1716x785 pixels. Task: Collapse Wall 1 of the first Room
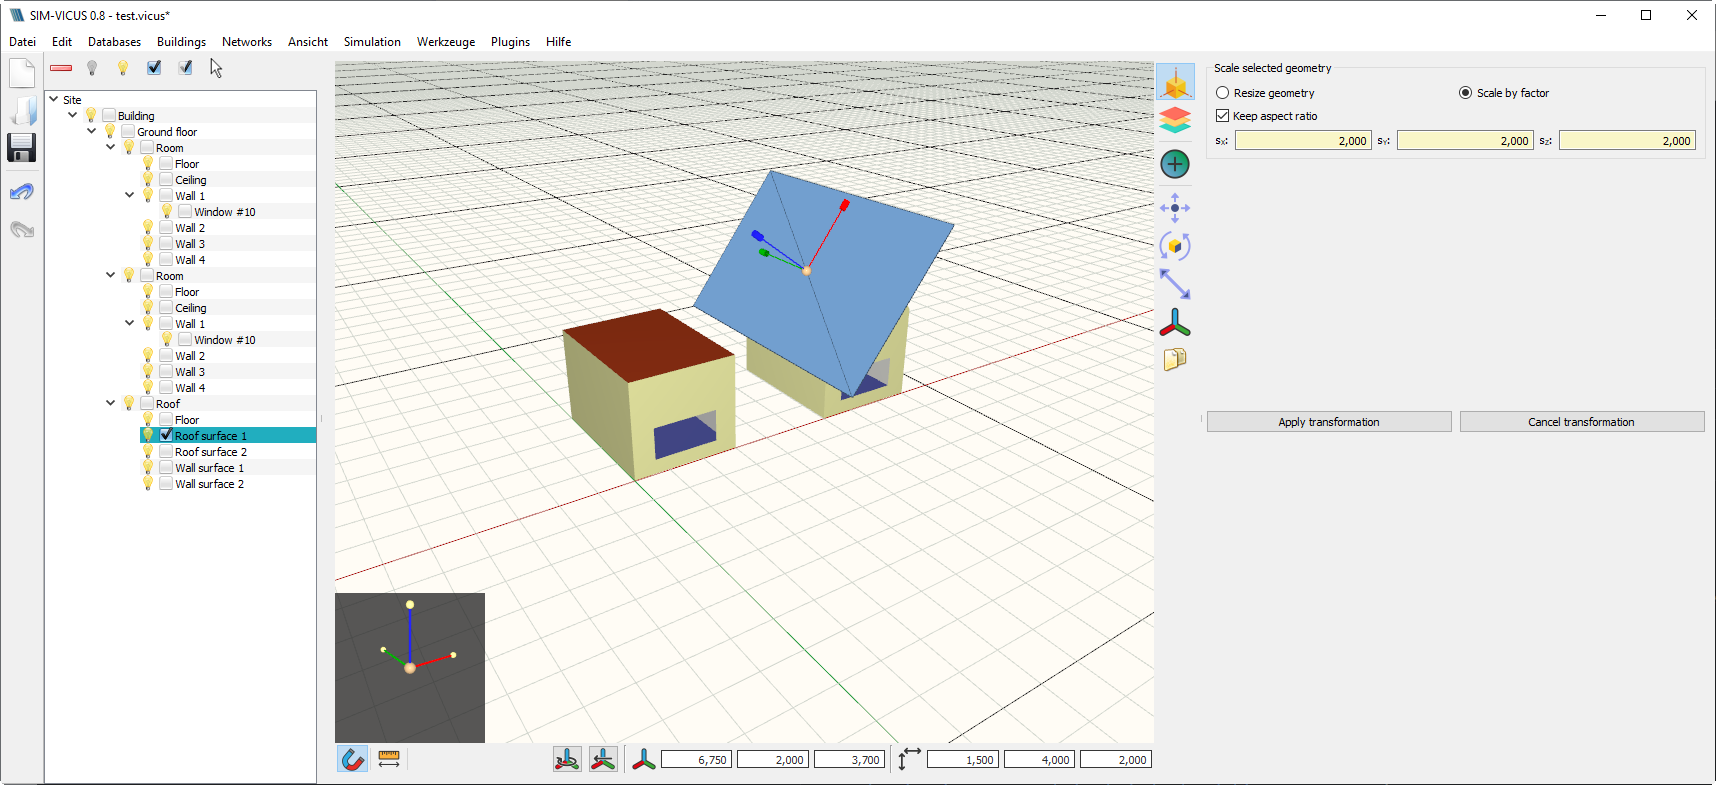click(x=129, y=195)
